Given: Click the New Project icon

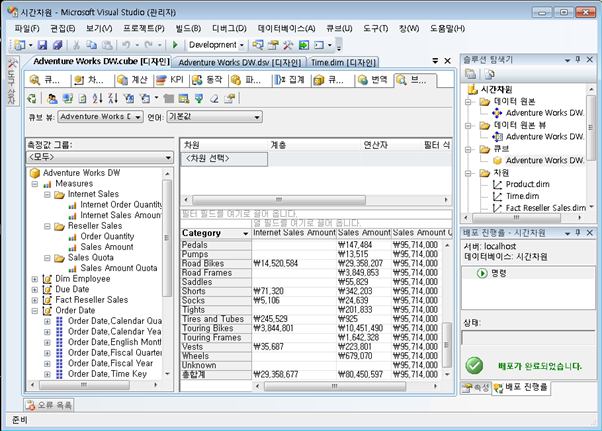Looking at the screenshot, I should (20, 45).
